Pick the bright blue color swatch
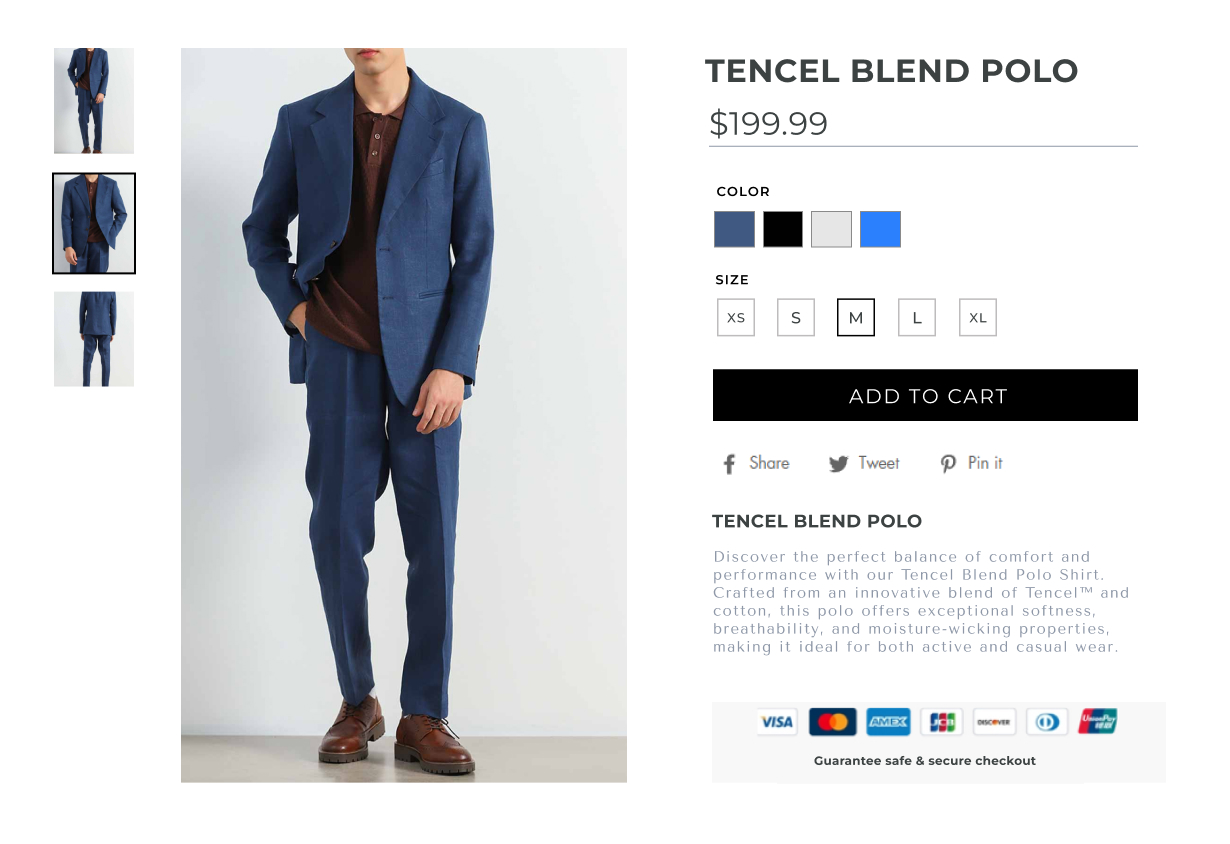Image resolution: width=1230 pixels, height=844 pixels. [x=880, y=229]
